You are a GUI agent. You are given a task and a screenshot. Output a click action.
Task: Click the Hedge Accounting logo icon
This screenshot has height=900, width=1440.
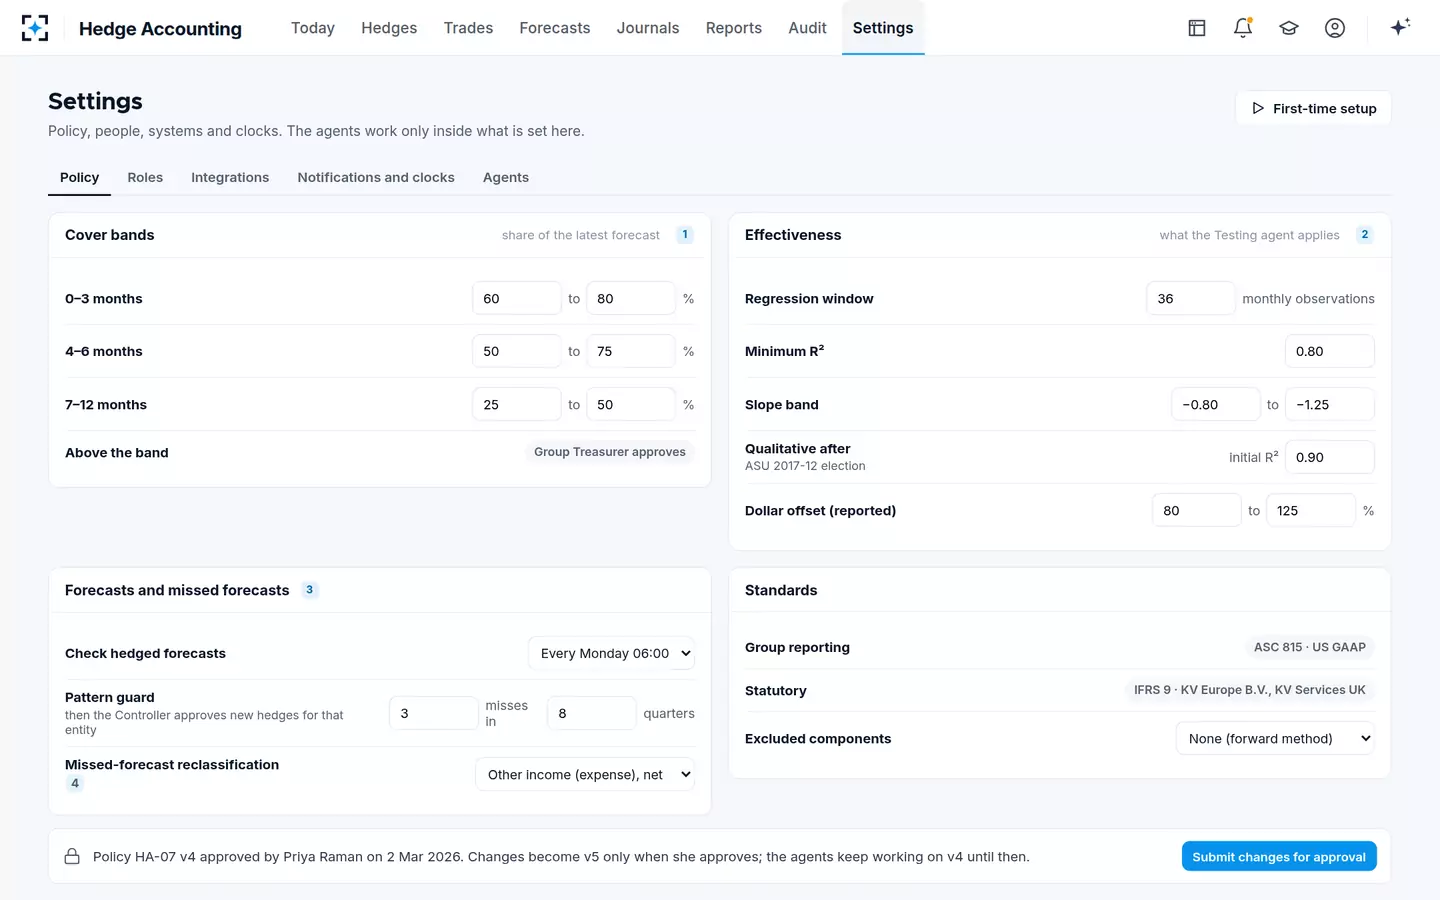[35, 28]
